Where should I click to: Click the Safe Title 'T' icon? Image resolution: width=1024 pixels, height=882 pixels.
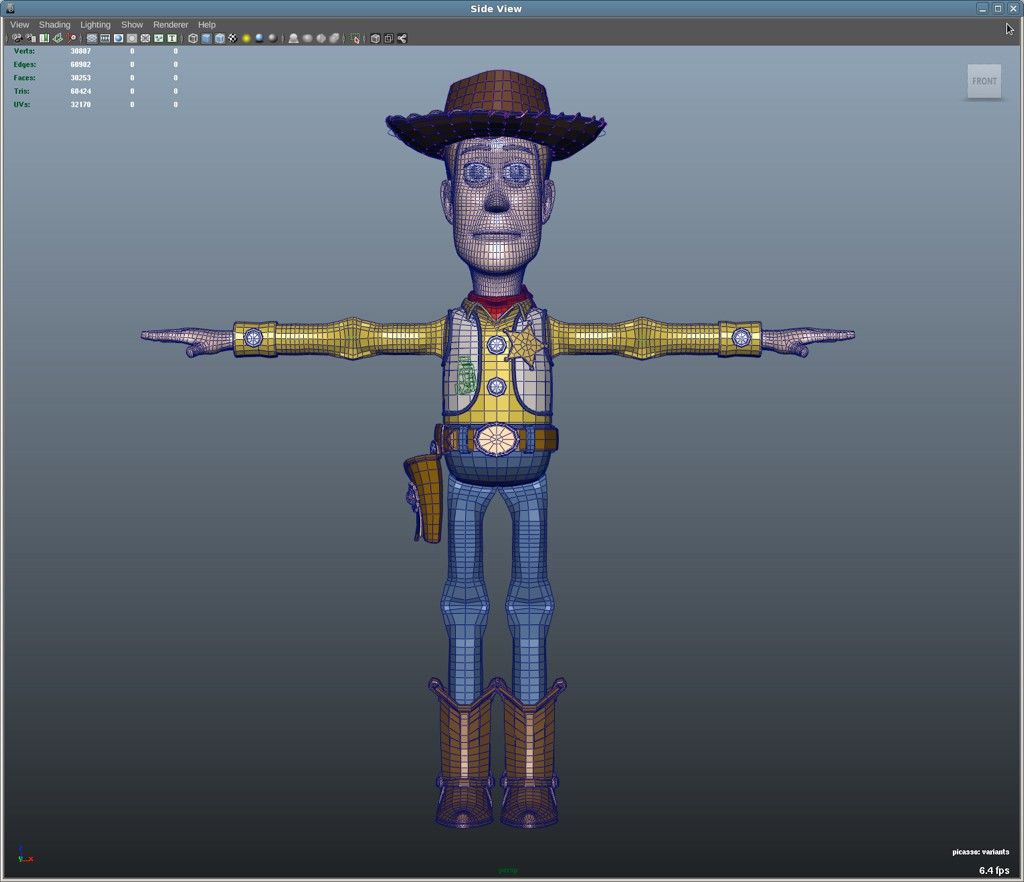coord(172,38)
